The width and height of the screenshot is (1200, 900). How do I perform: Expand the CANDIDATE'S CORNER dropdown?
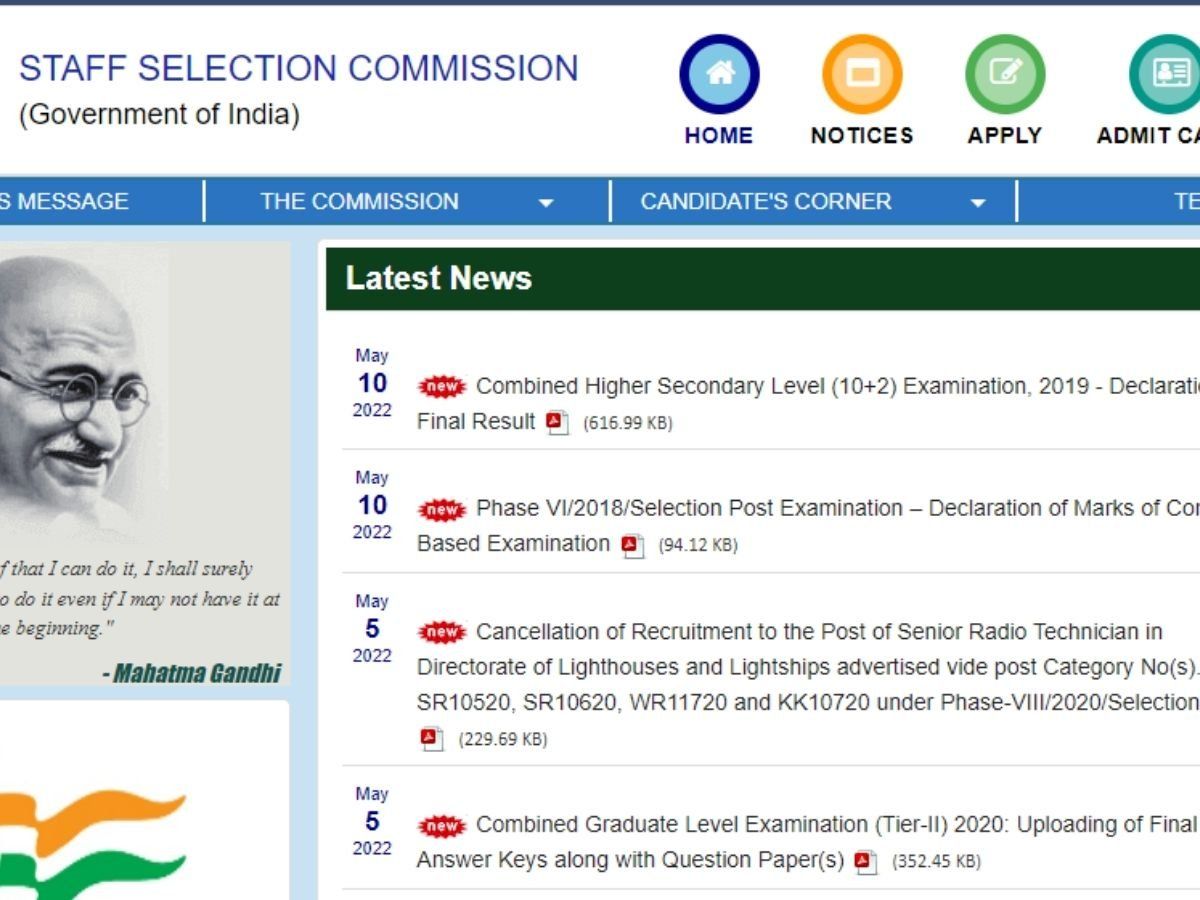765,201
